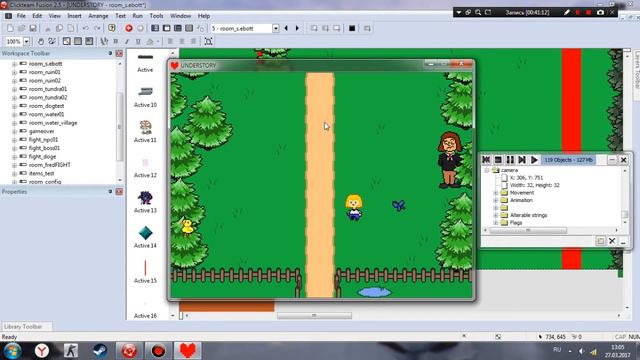
Task: Click the zoom-to-fit icon in the second toolbar
Action: click(x=208, y=41)
